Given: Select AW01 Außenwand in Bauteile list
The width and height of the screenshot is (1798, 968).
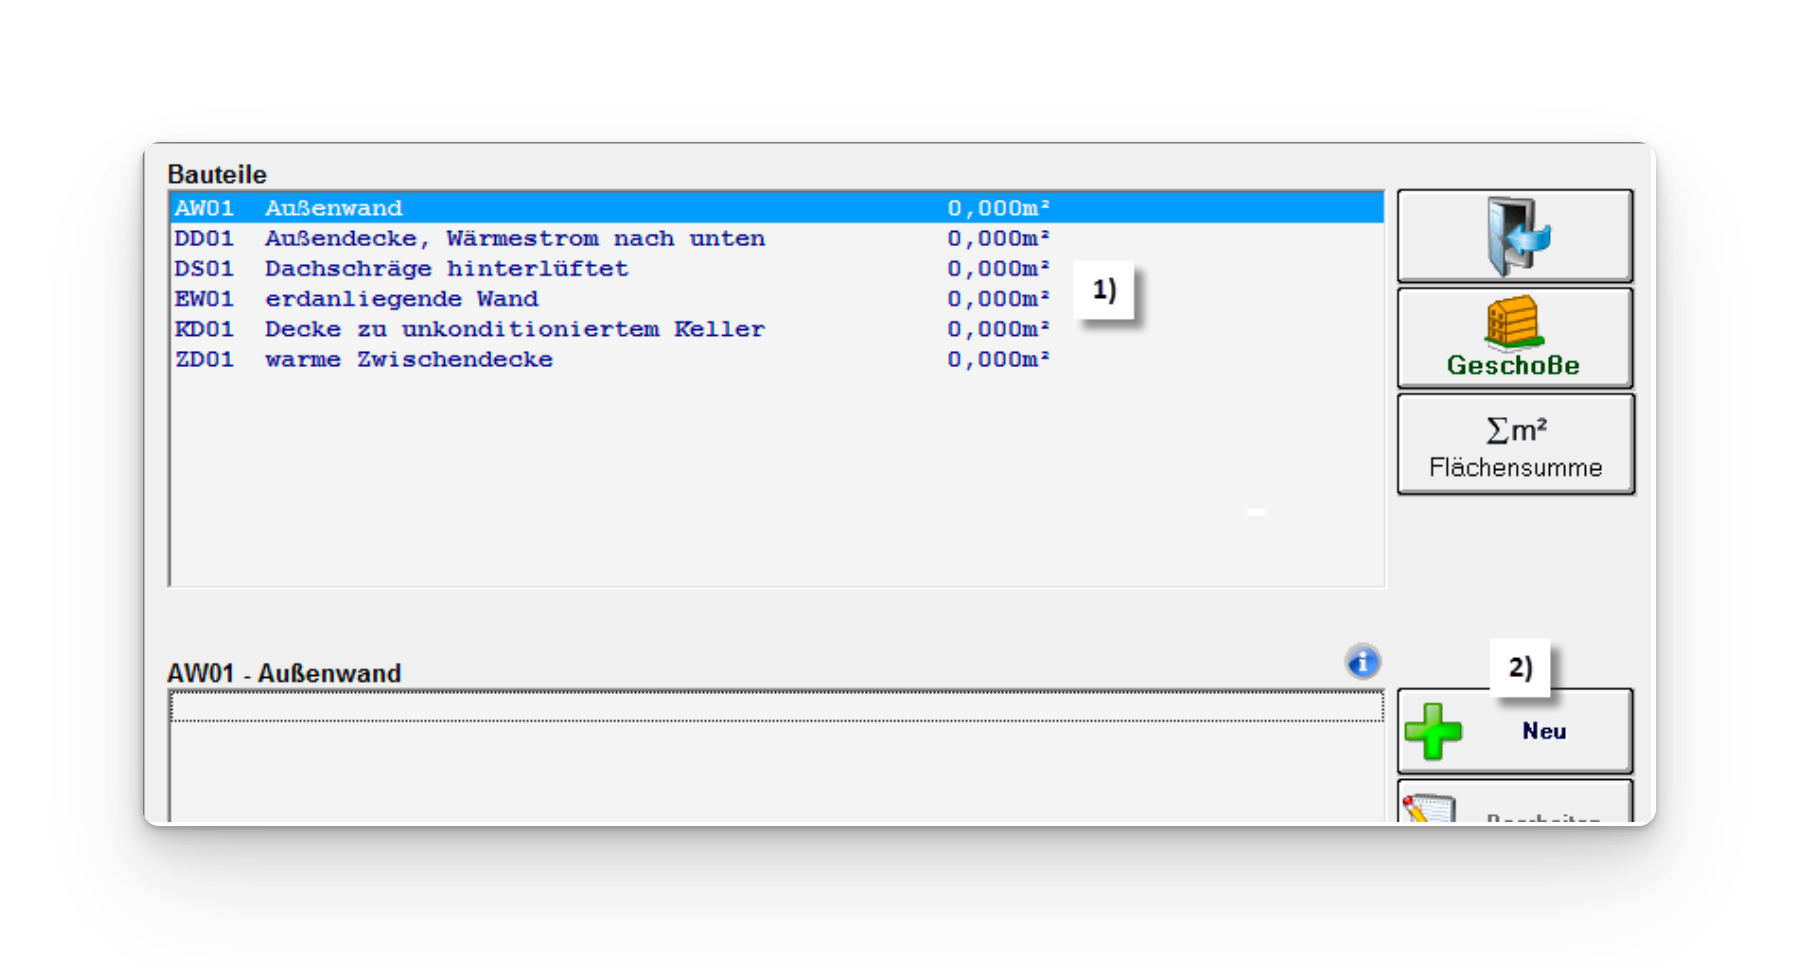Looking at the screenshot, I should tap(777, 208).
